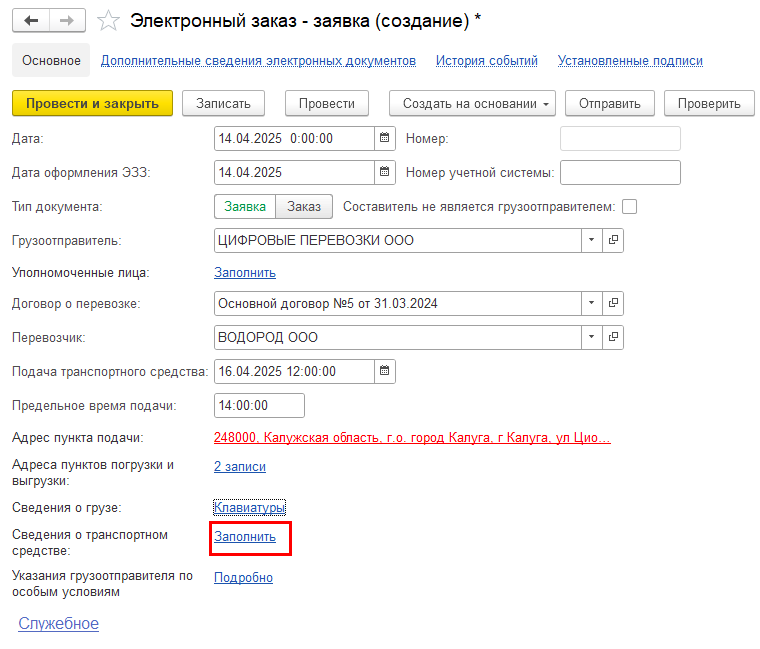760x649 pixels.
Task: Open the red Адрес пункта подачи link
Action: point(412,438)
